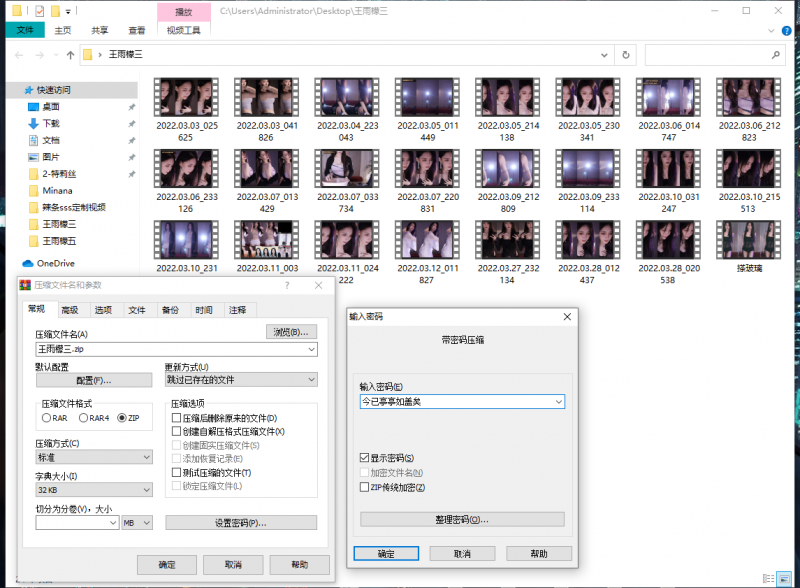800x588 pixels.
Task: Click the Up directory arrow icon
Action: (70, 54)
